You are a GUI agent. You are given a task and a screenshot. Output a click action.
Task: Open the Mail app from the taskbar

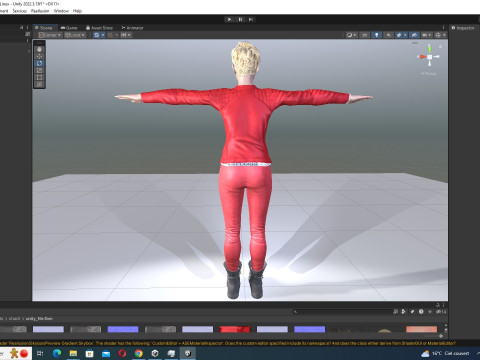click(106, 353)
